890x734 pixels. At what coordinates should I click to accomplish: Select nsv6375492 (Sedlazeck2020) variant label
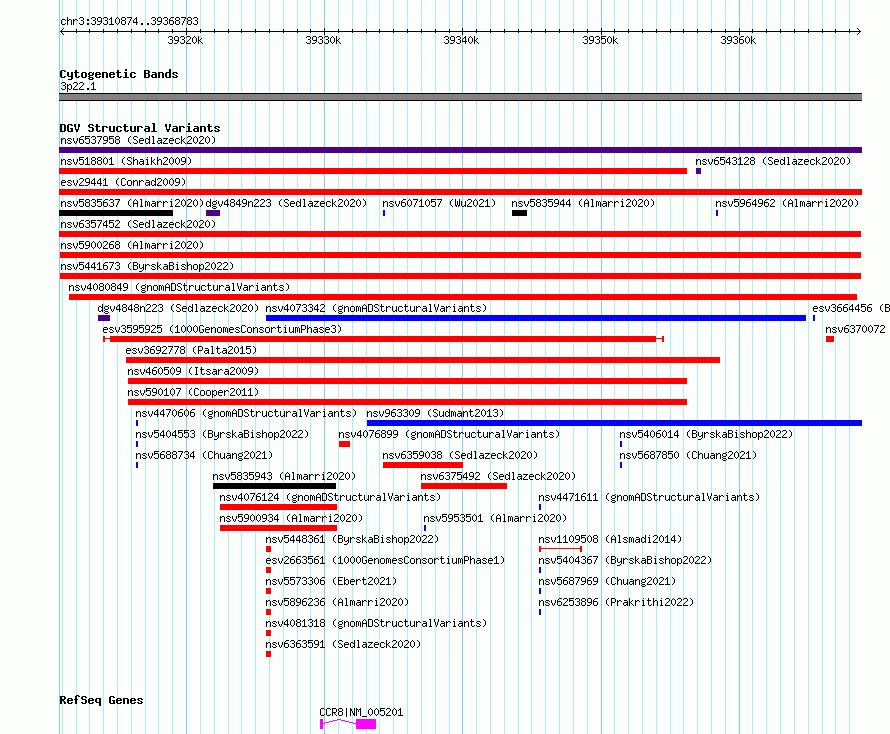point(498,476)
